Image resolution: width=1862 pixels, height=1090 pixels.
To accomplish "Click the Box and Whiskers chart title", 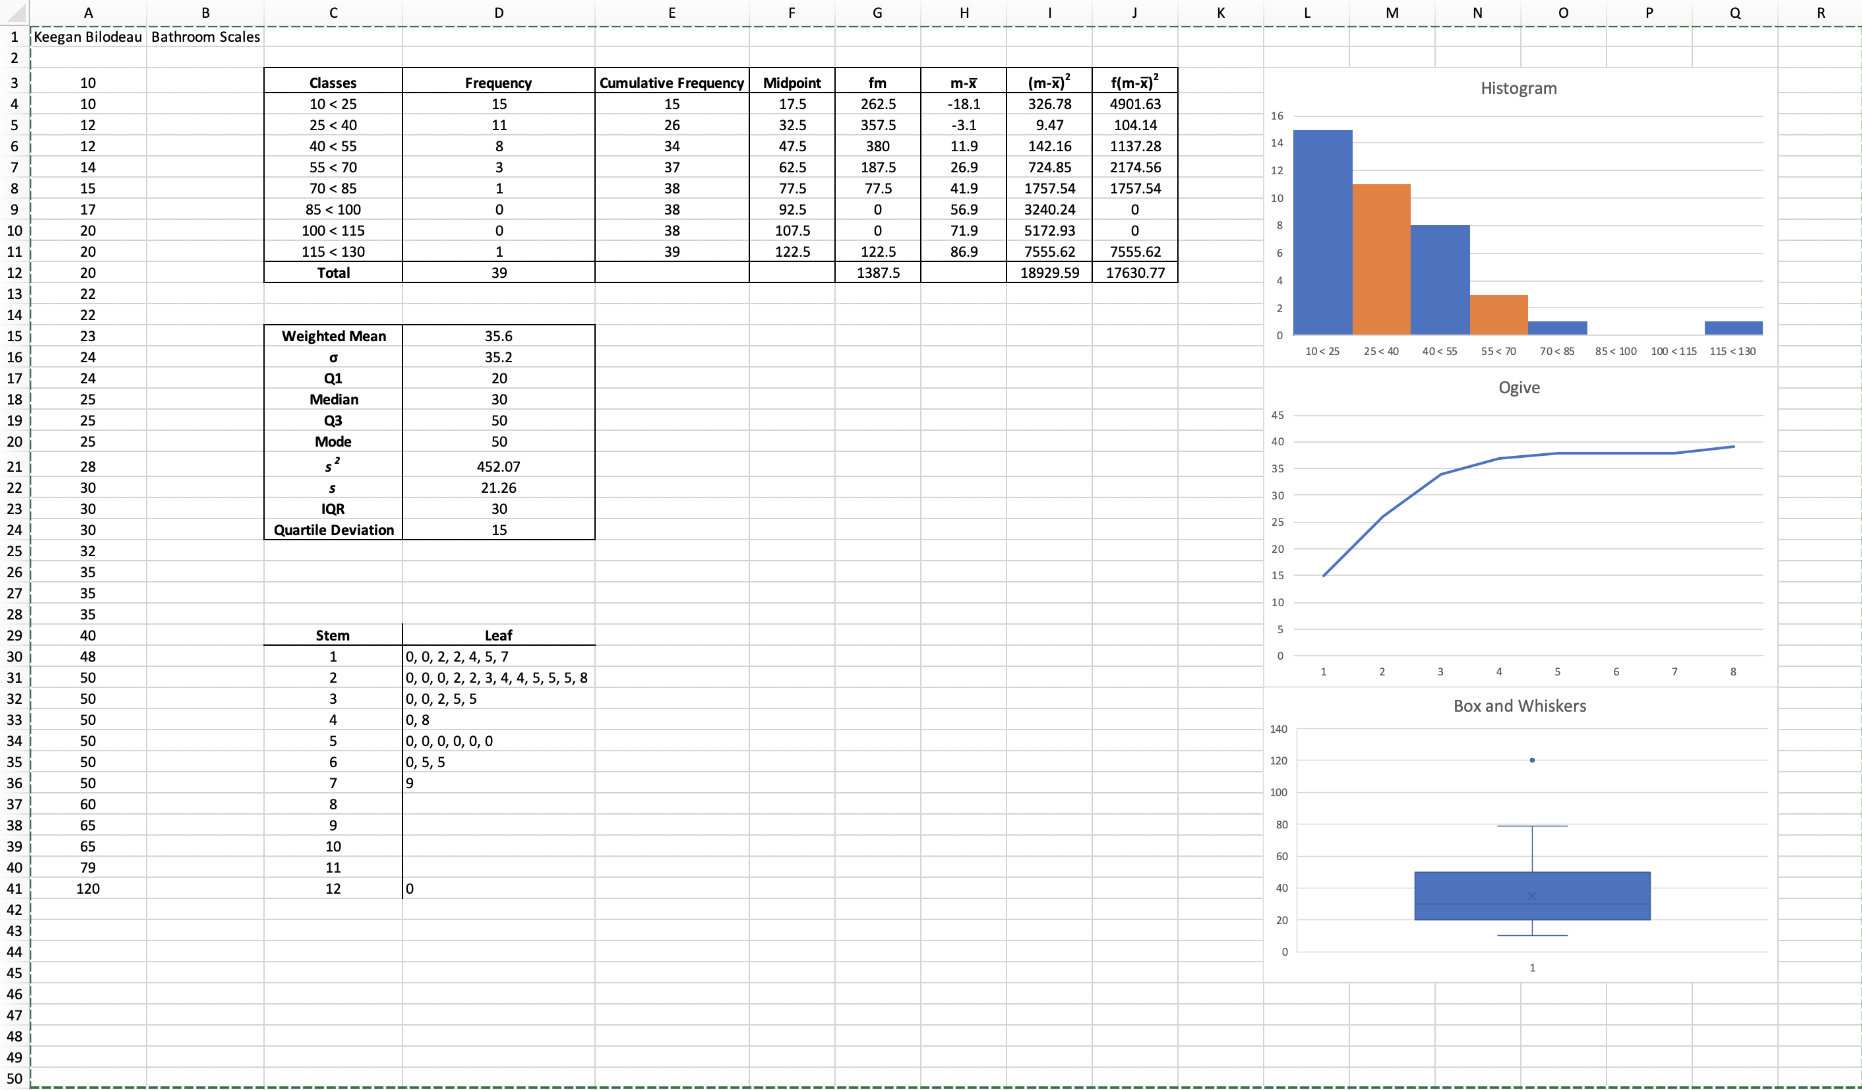I will 1519,706.
